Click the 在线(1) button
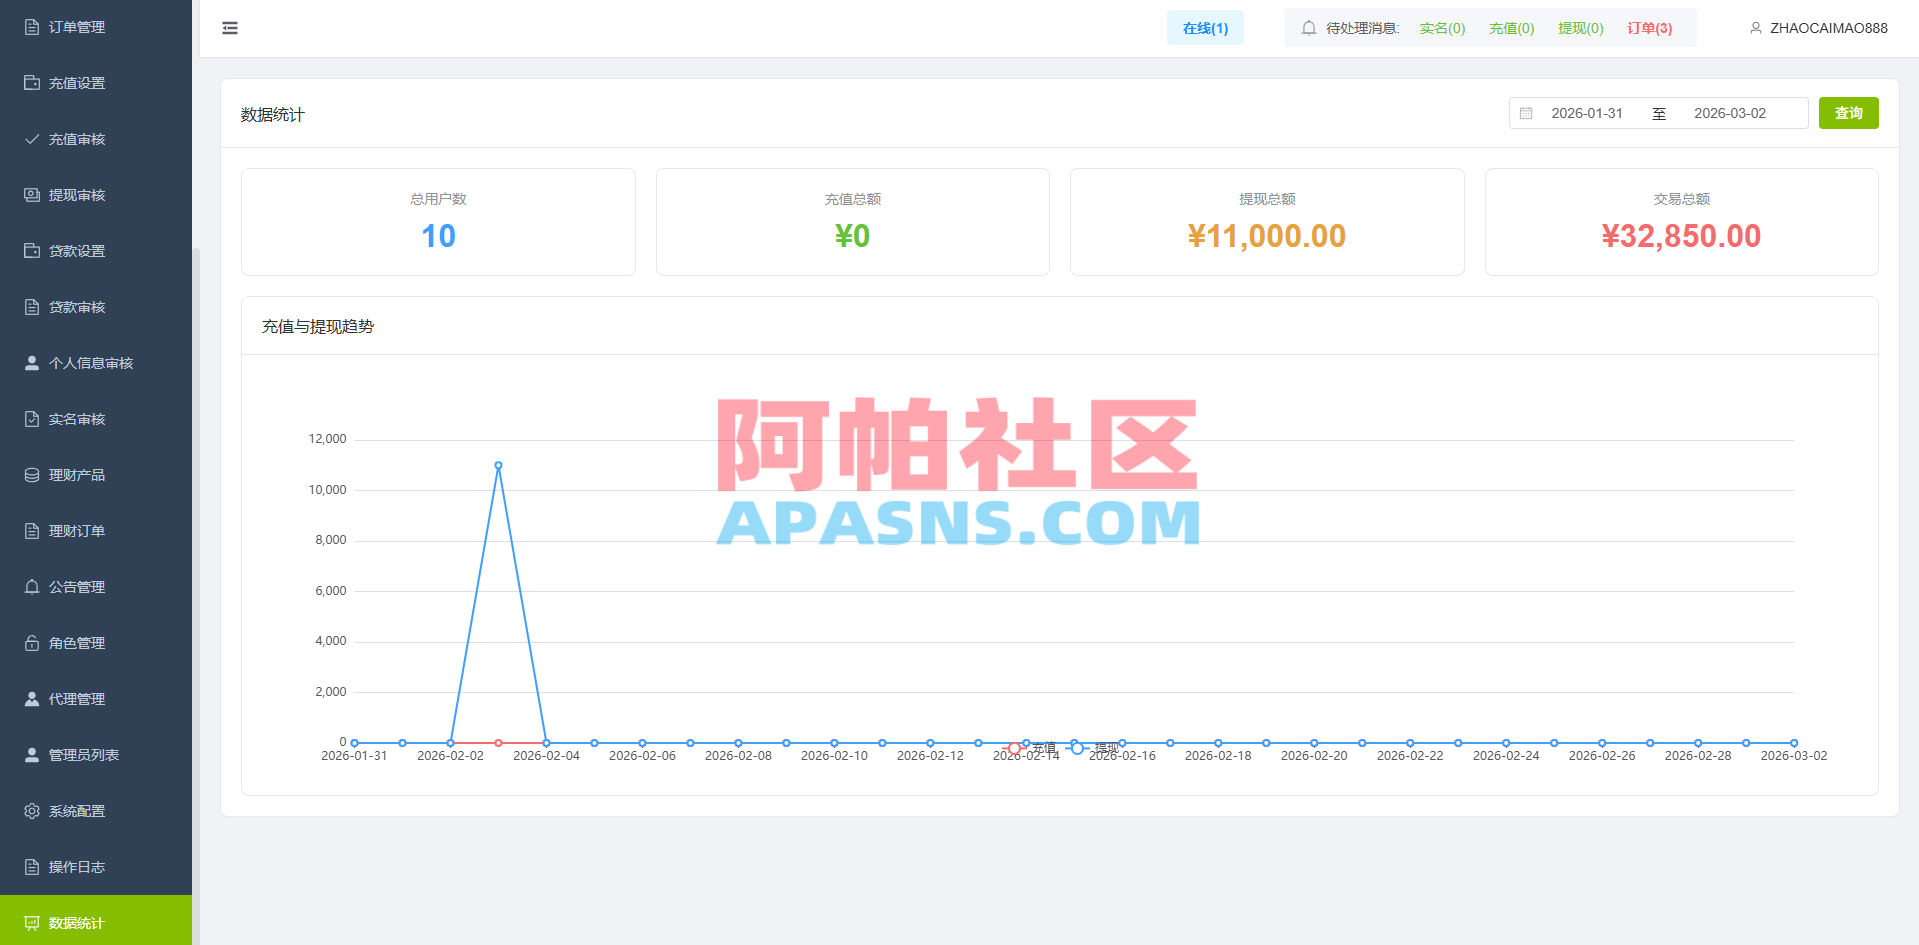This screenshot has height=945, width=1919. click(x=1205, y=28)
